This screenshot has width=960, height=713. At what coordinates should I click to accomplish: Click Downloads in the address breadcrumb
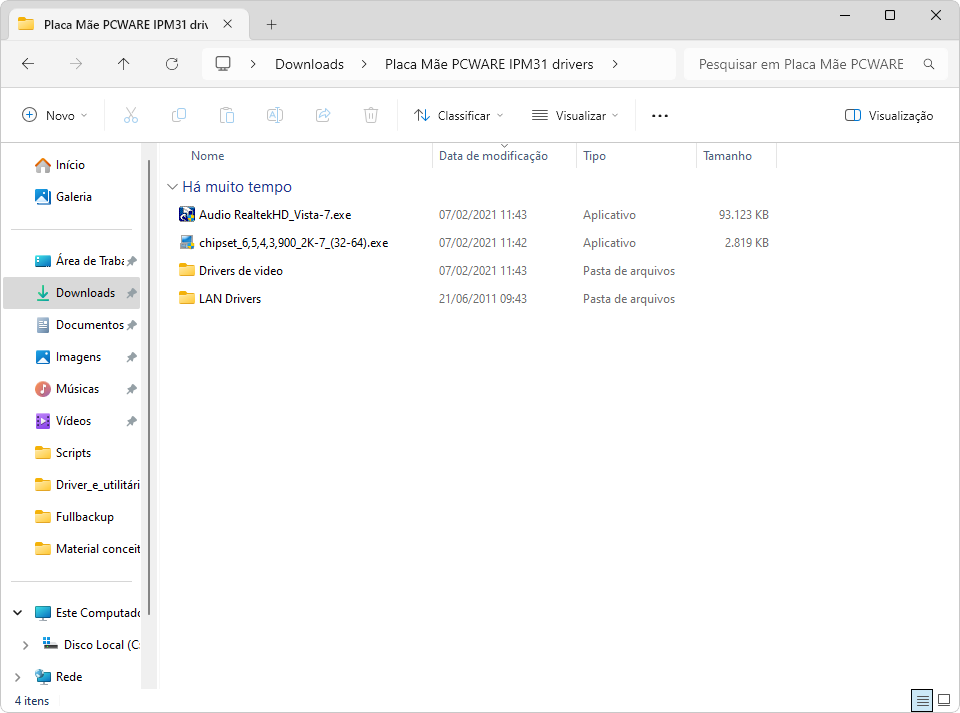coord(309,64)
